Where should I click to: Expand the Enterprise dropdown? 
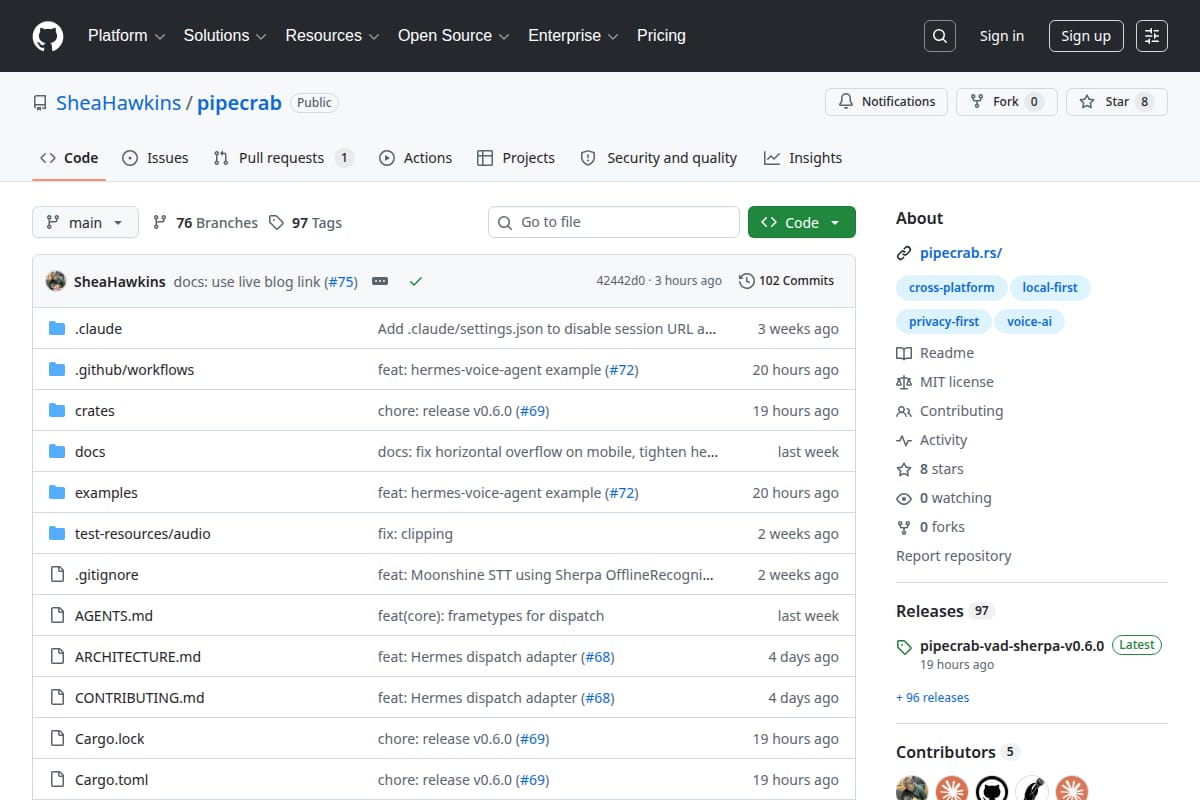[x=573, y=36]
